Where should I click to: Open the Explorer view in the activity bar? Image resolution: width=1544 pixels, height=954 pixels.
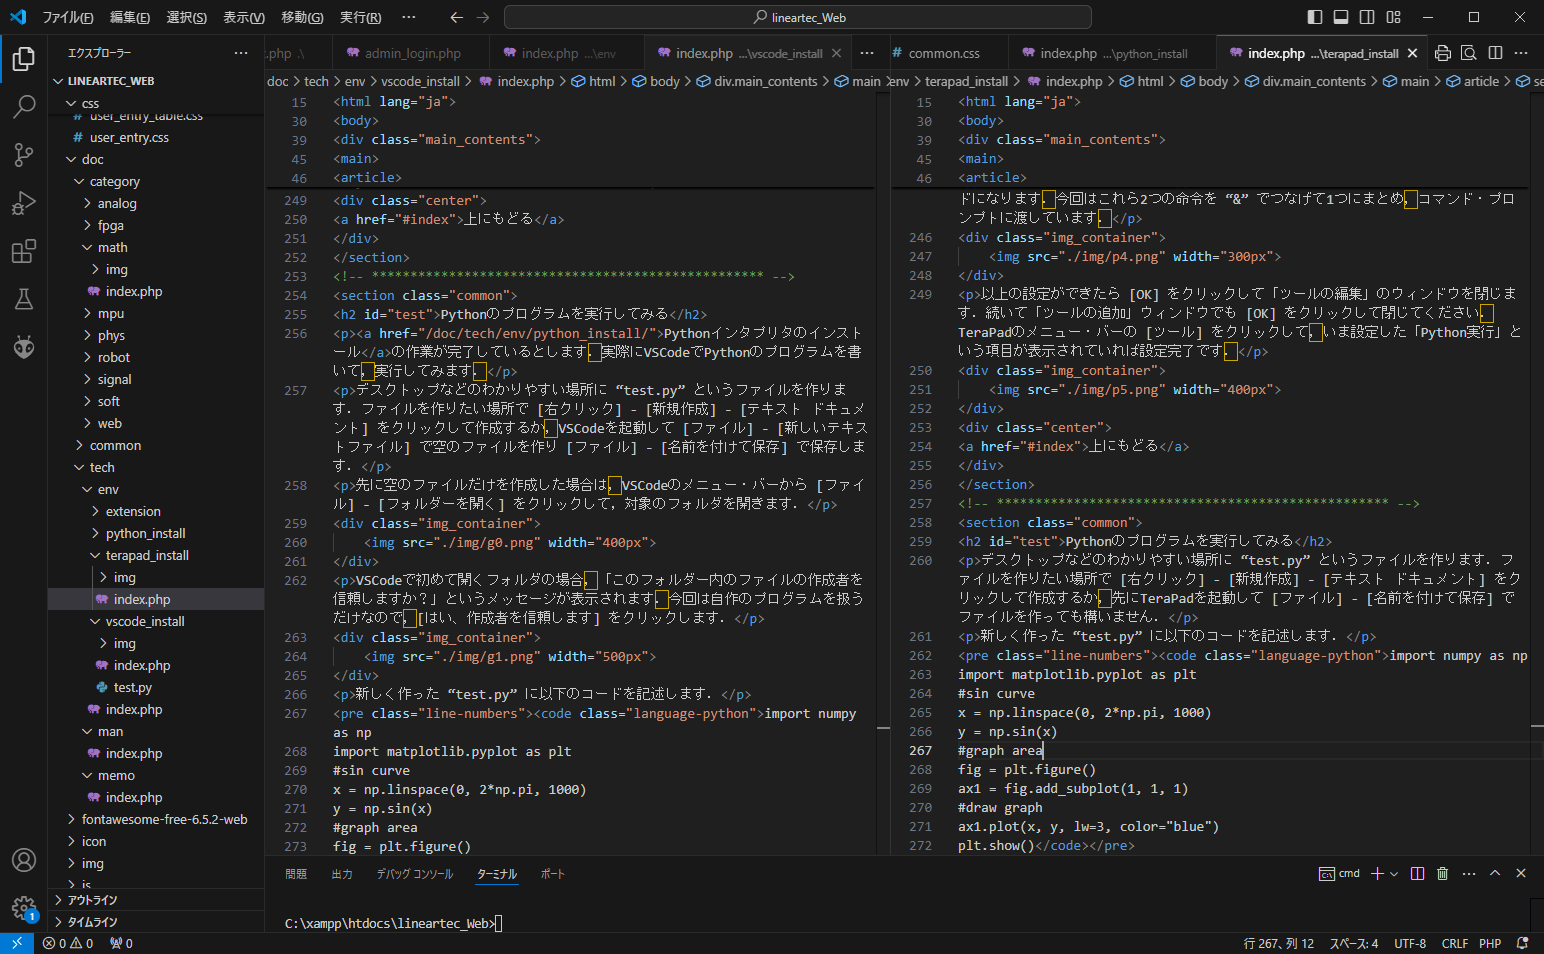coord(24,59)
